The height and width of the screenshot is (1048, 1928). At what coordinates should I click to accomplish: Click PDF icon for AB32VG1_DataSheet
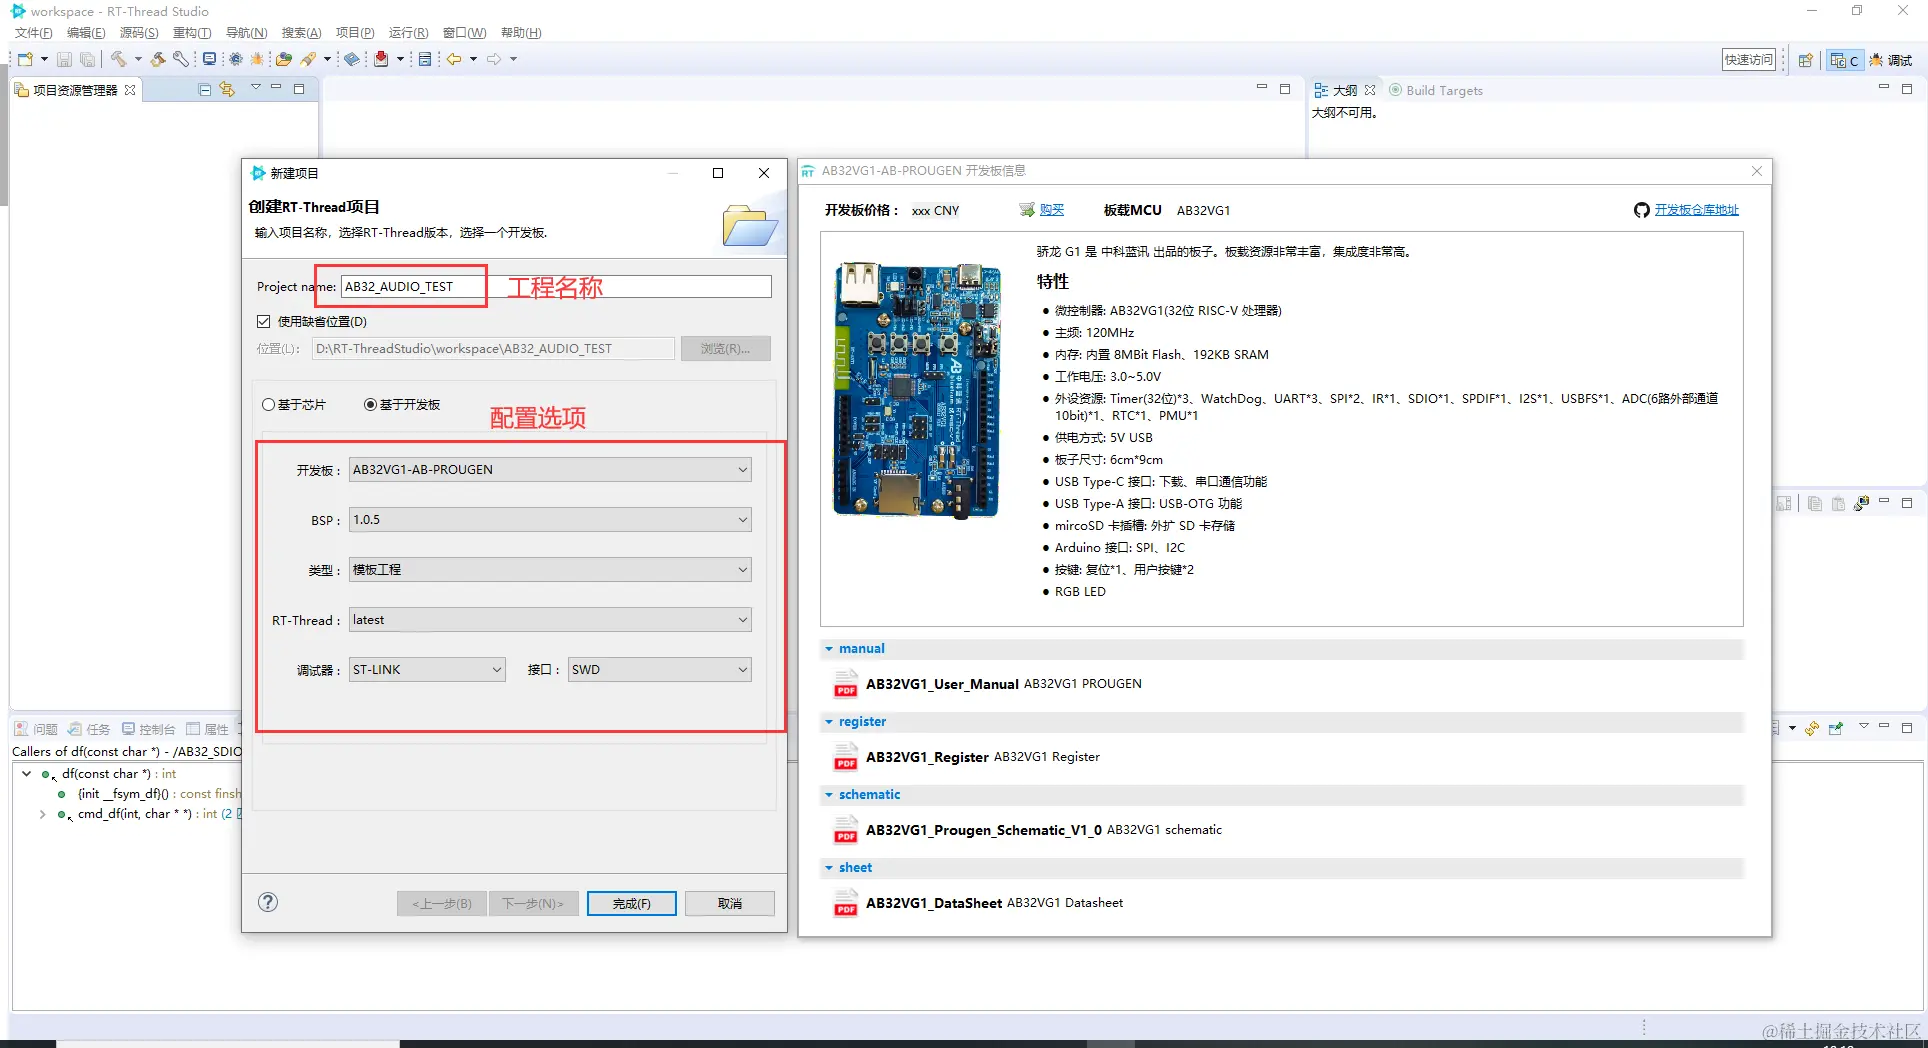[846, 903]
